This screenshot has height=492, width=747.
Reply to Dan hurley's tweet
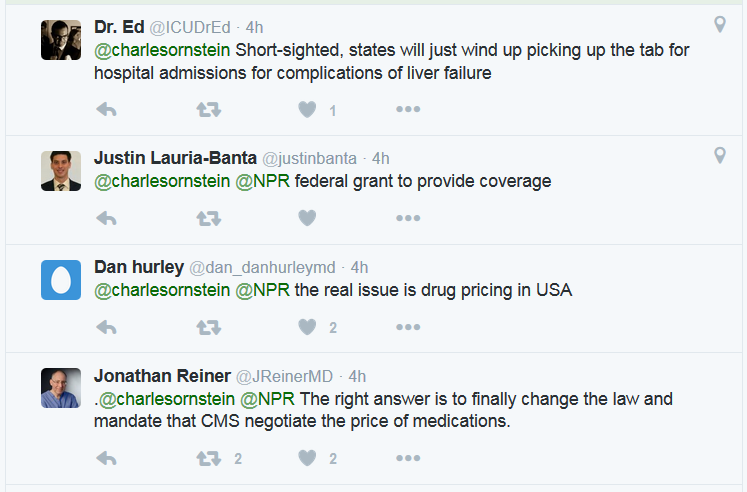[106, 327]
